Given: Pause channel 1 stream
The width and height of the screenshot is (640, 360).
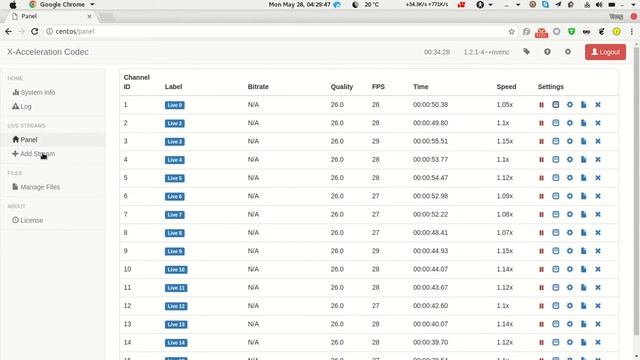Looking at the screenshot, I should pyautogui.click(x=541, y=105).
